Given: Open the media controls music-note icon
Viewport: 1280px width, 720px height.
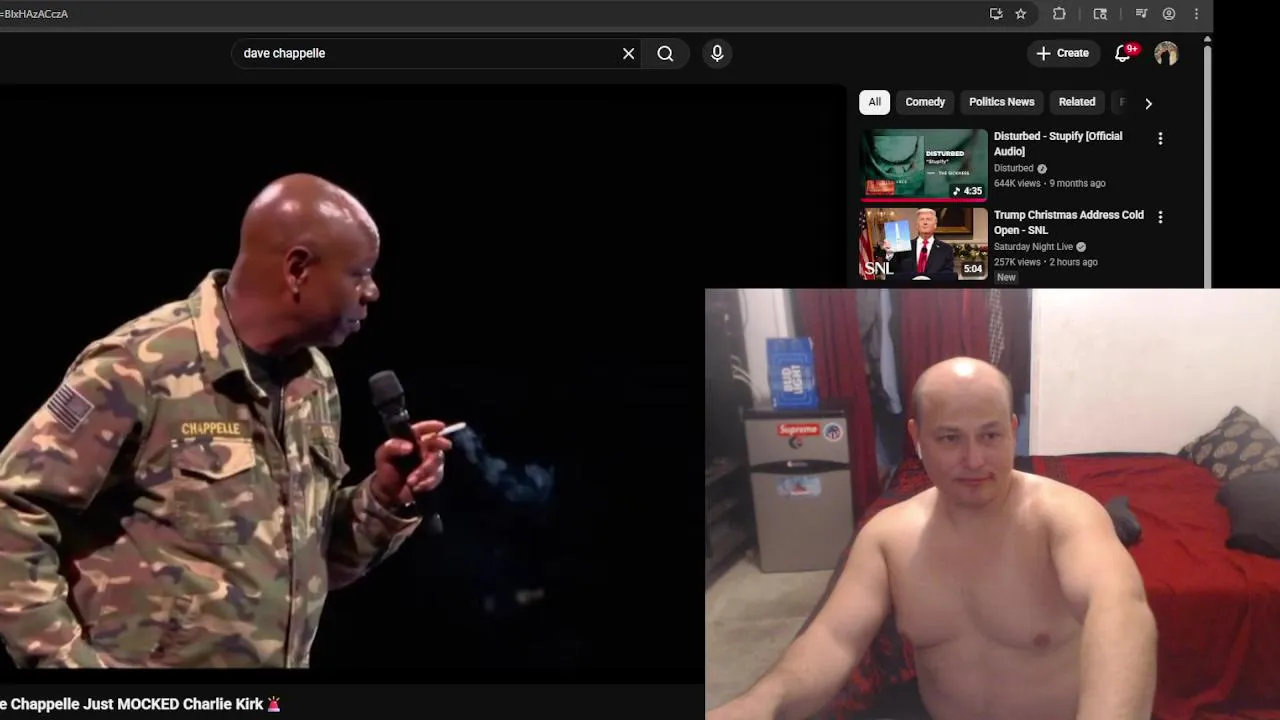Looking at the screenshot, I should [1141, 14].
